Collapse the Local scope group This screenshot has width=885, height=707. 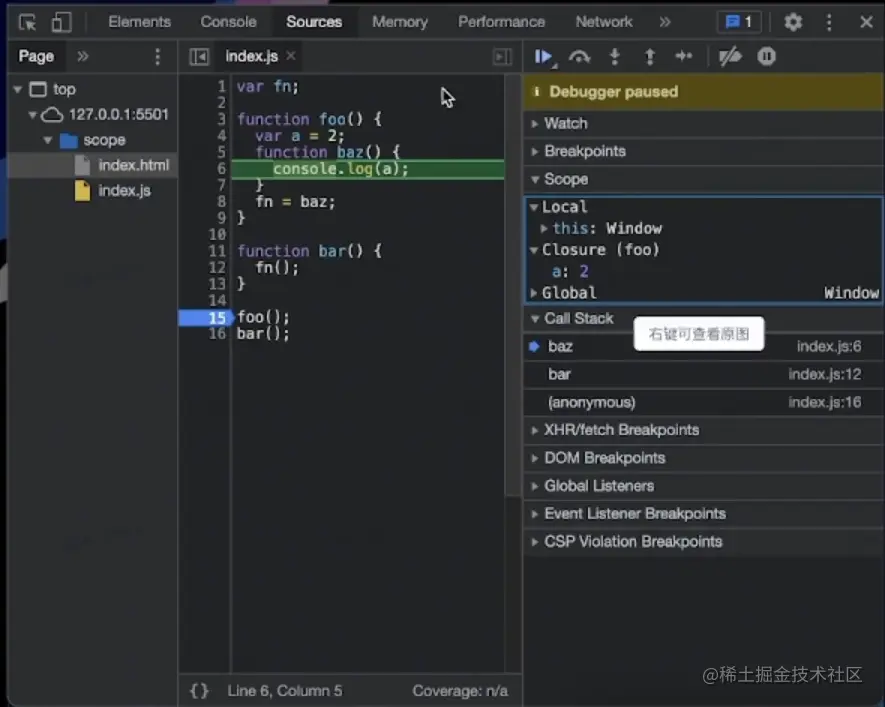pyautogui.click(x=534, y=207)
